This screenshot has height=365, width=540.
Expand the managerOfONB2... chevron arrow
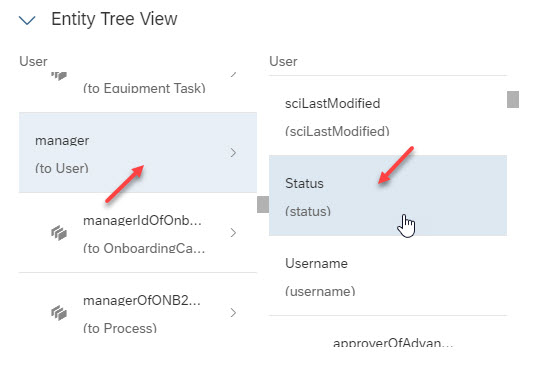click(233, 313)
